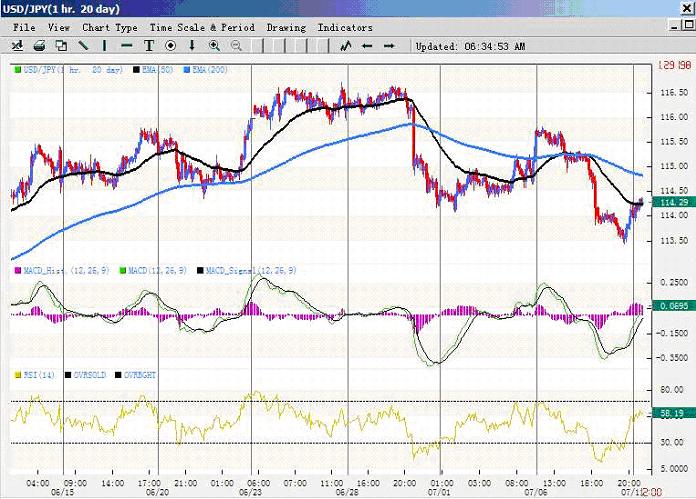
Task: Expand the Chart Type menu
Action: point(110,28)
